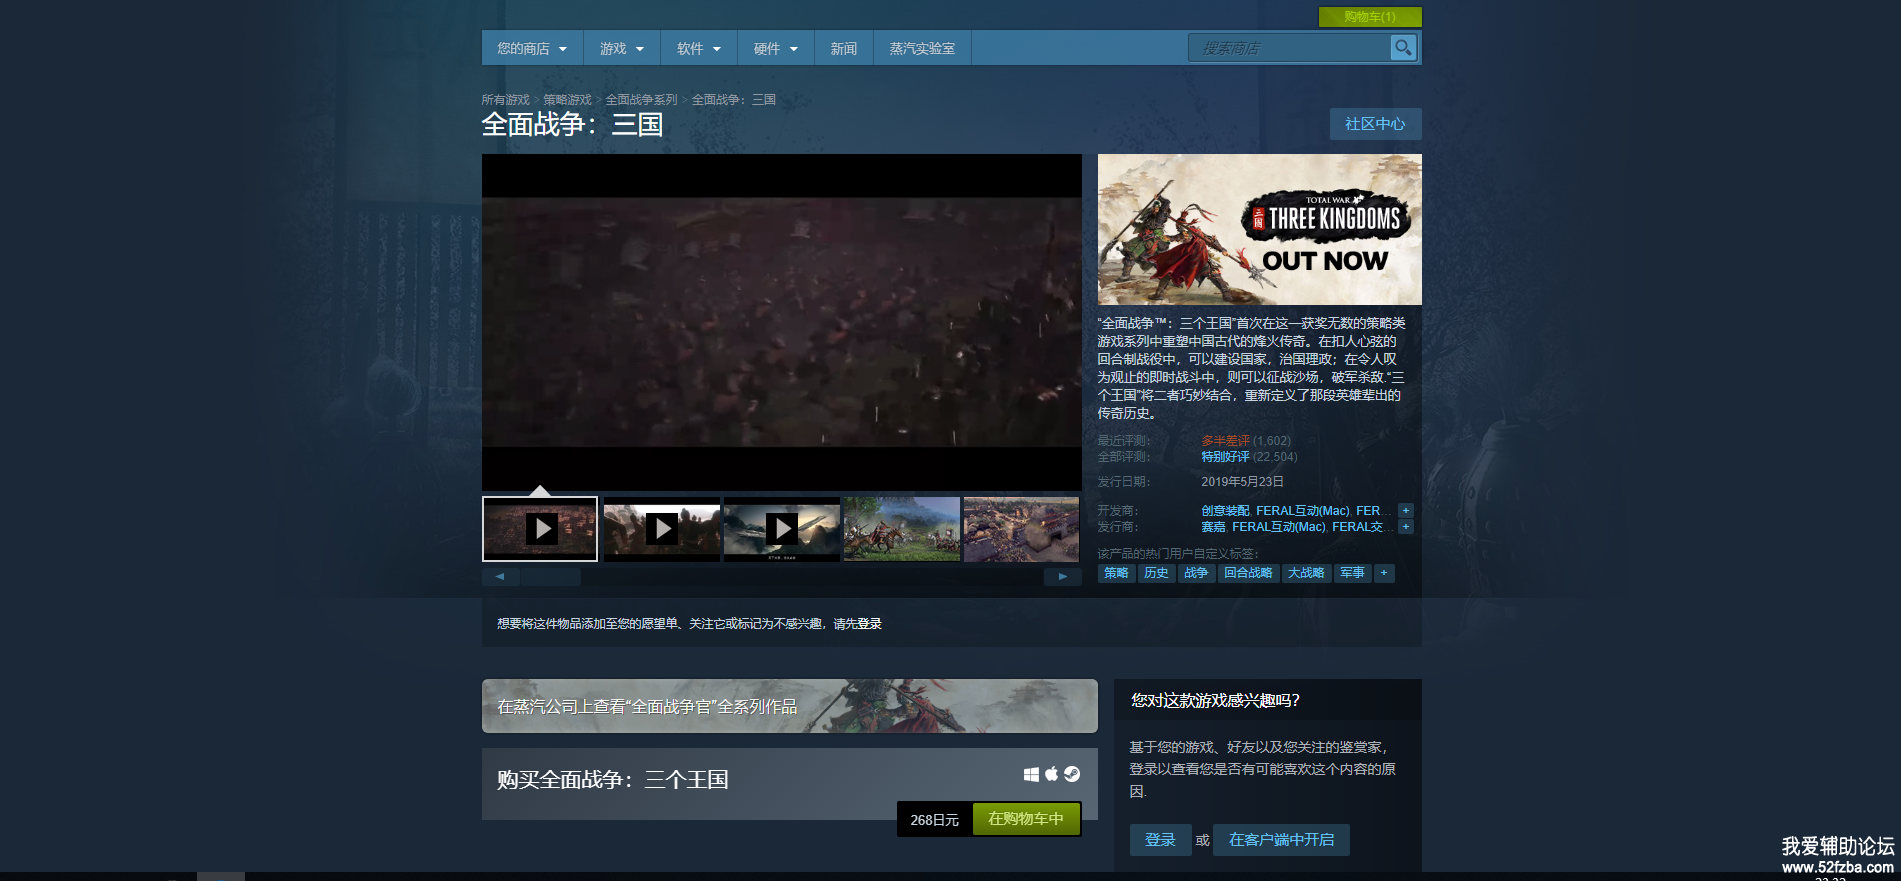Expand developer list with plus icon
1901x881 pixels.
point(1406,511)
